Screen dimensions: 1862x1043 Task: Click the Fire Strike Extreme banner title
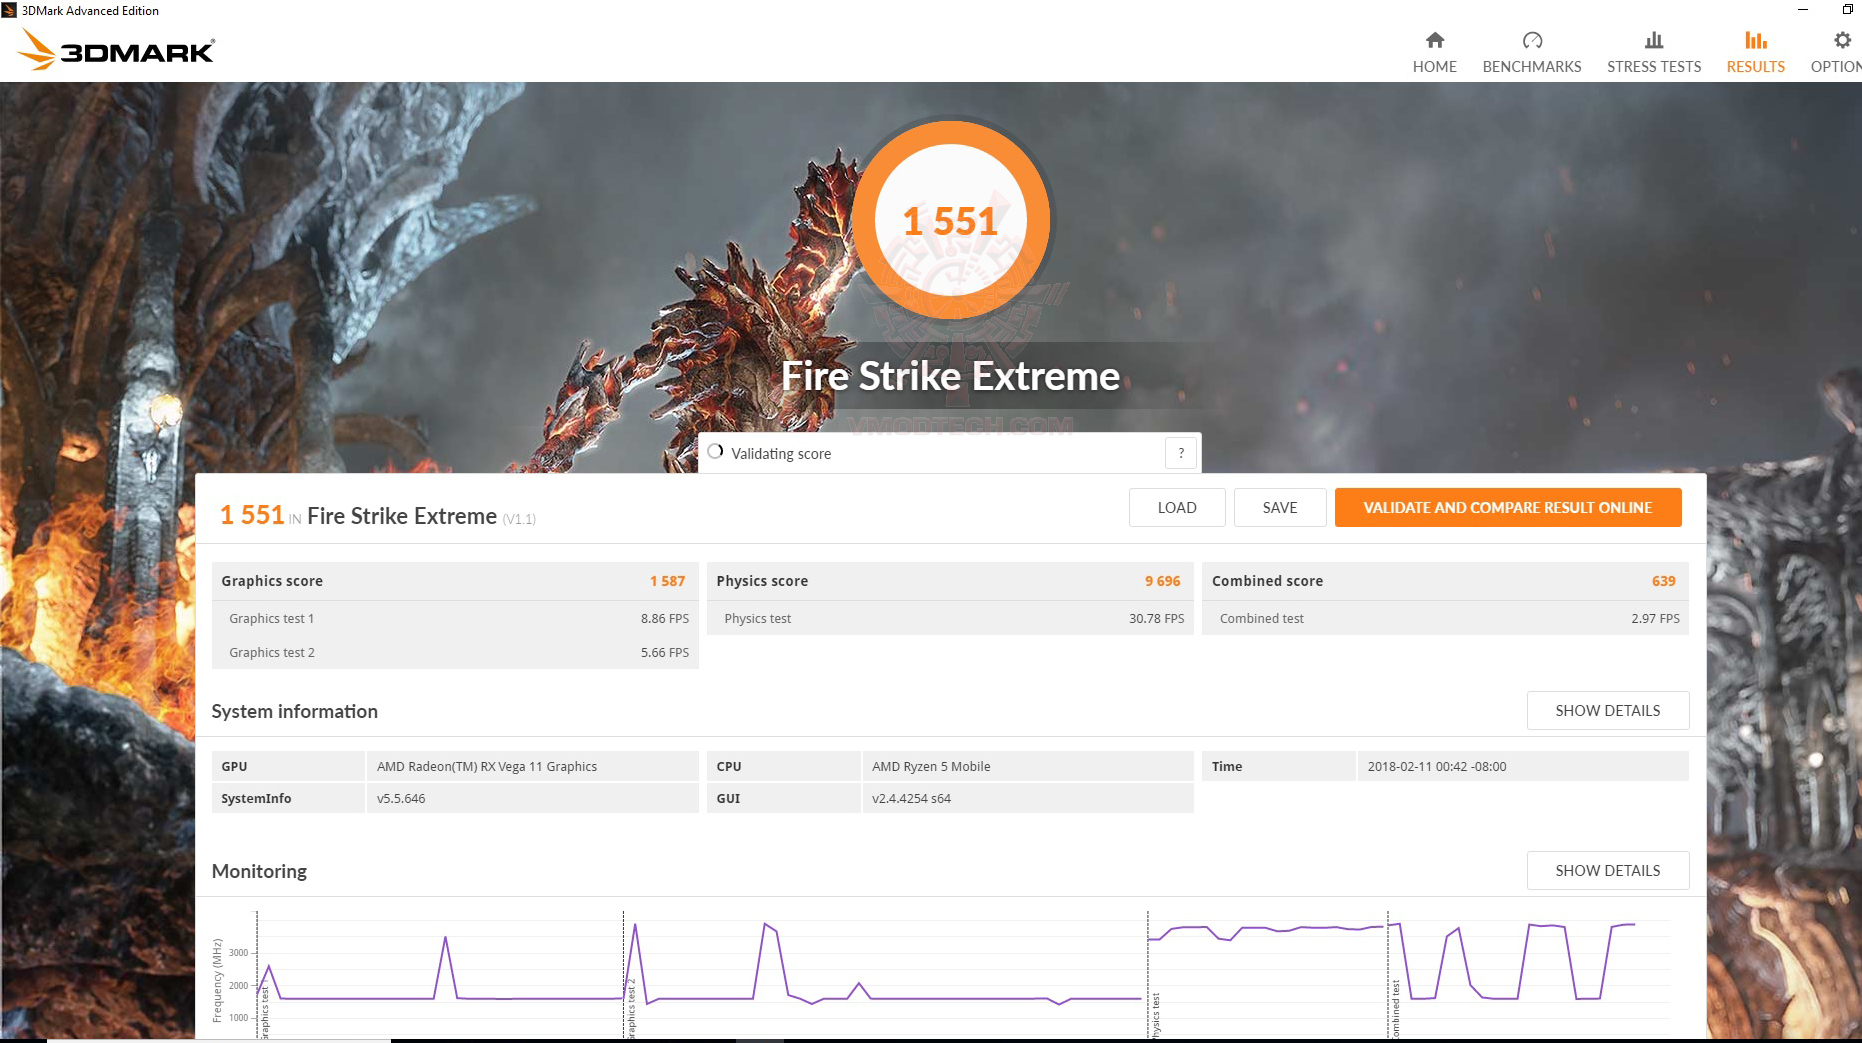click(x=950, y=376)
